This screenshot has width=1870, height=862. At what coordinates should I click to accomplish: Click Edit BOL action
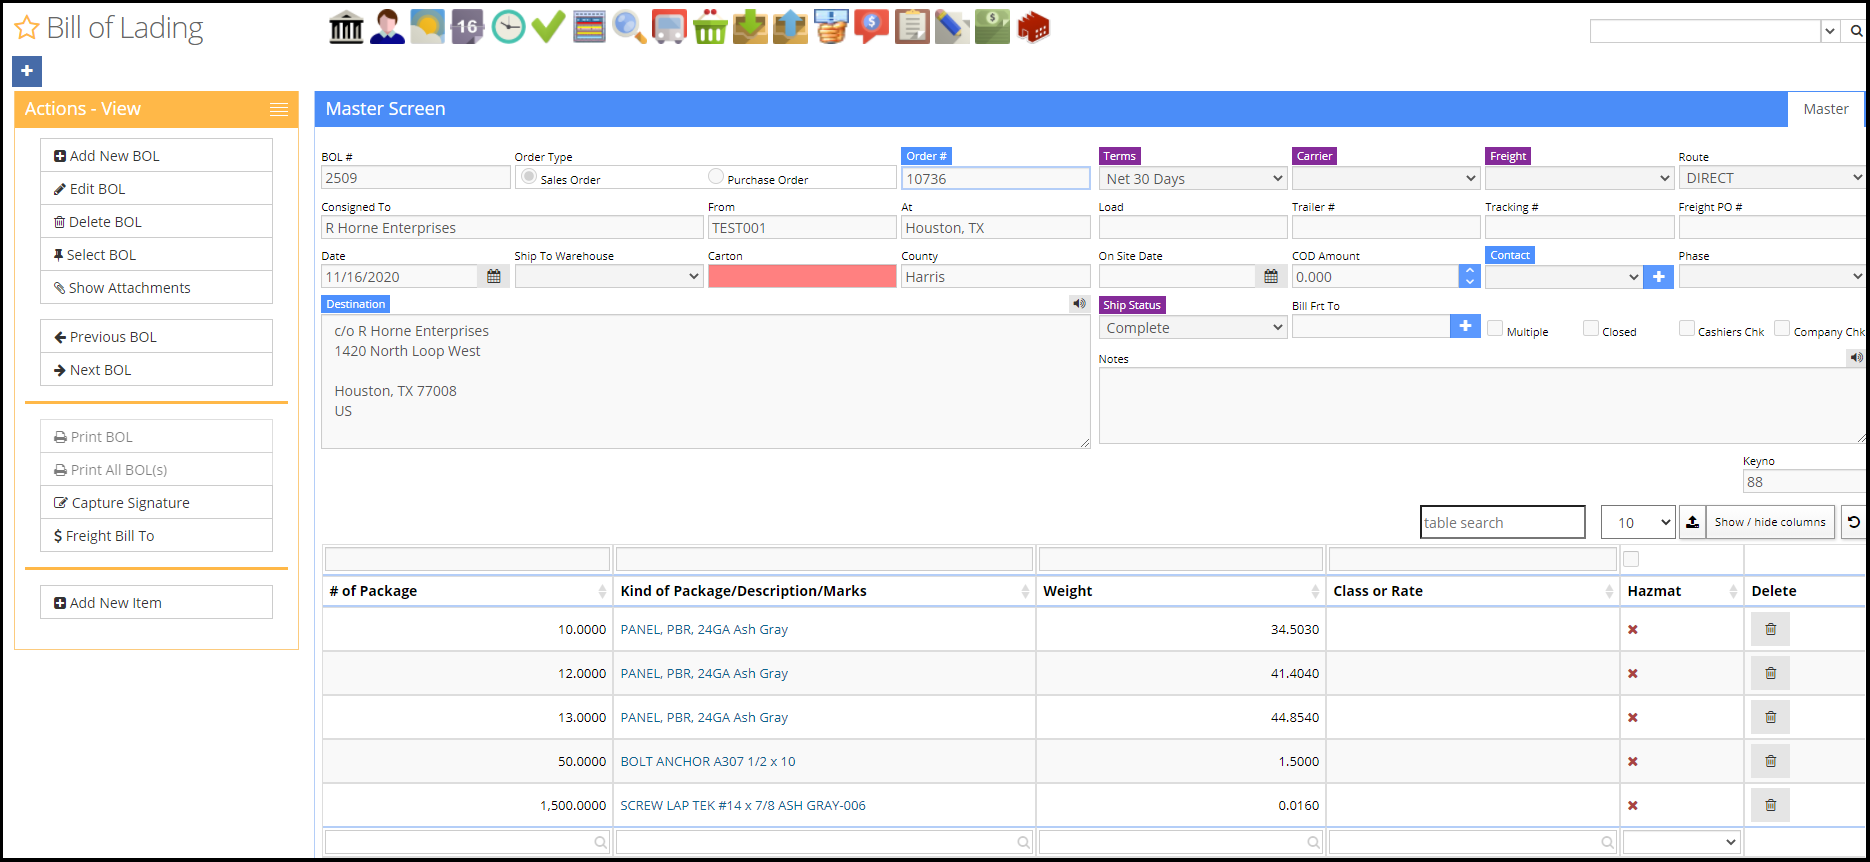(x=156, y=189)
